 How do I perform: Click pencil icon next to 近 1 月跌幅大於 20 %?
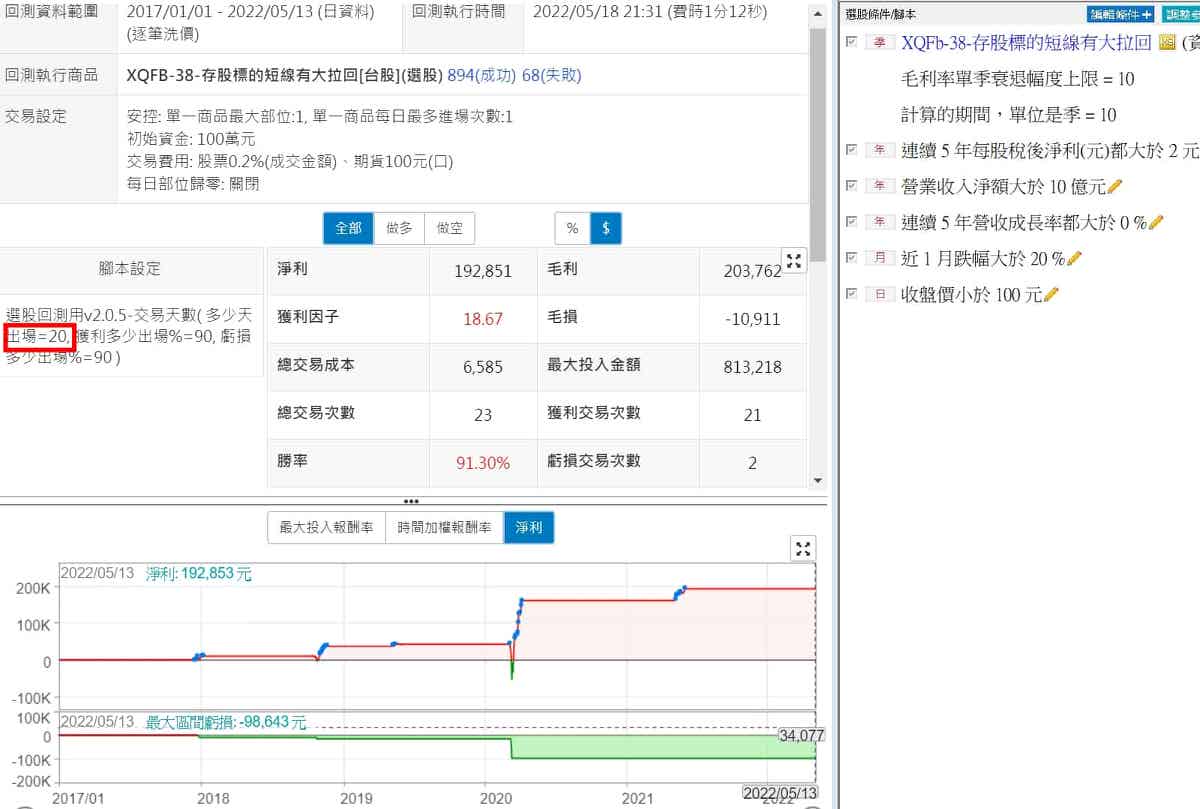tap(1075, 259)
